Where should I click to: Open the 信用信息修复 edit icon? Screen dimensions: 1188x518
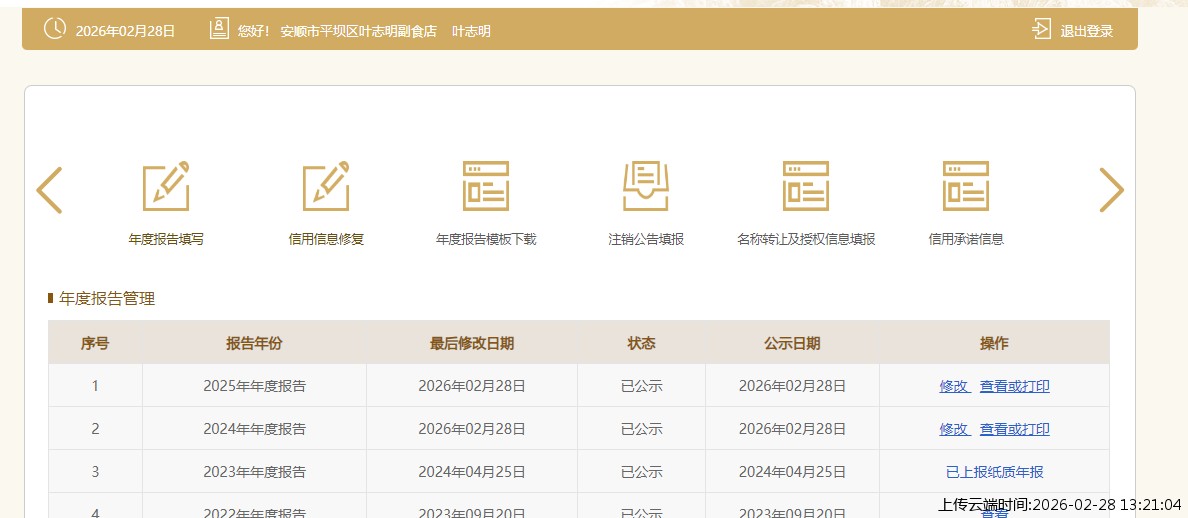point(326,186)
